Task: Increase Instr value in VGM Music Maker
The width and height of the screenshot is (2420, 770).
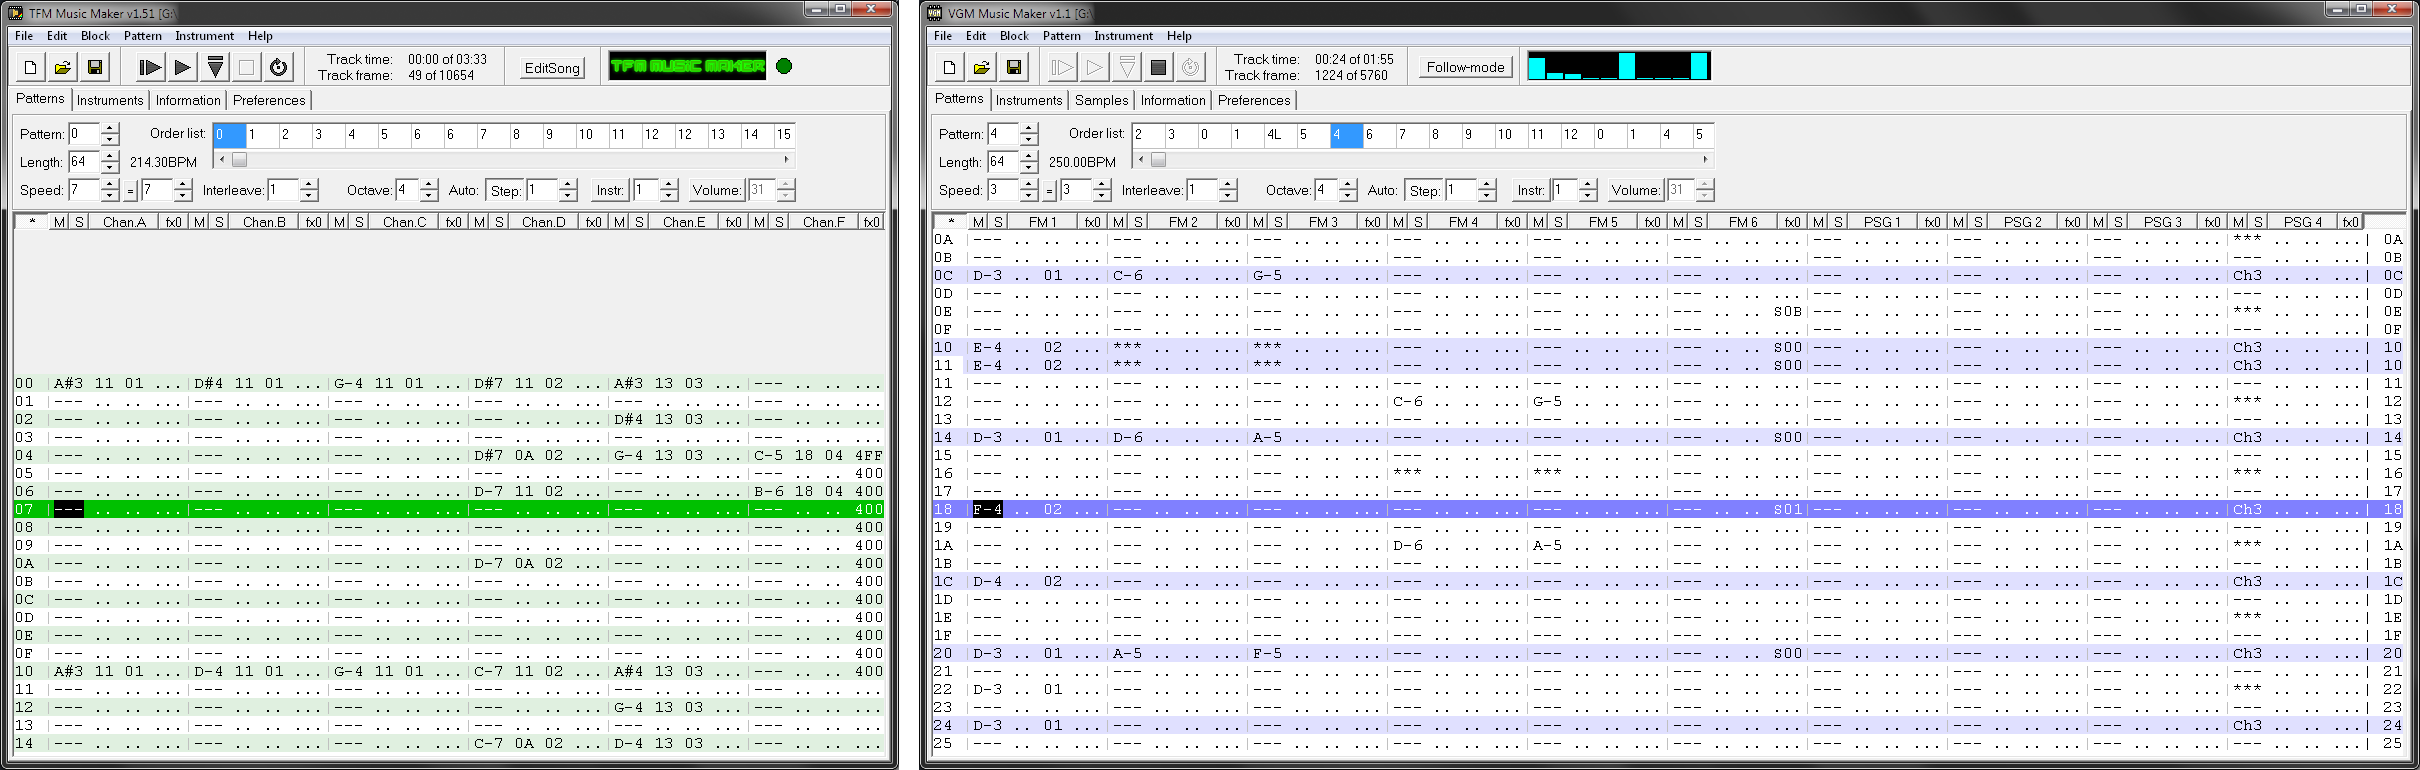Action: pos(1588,184)
